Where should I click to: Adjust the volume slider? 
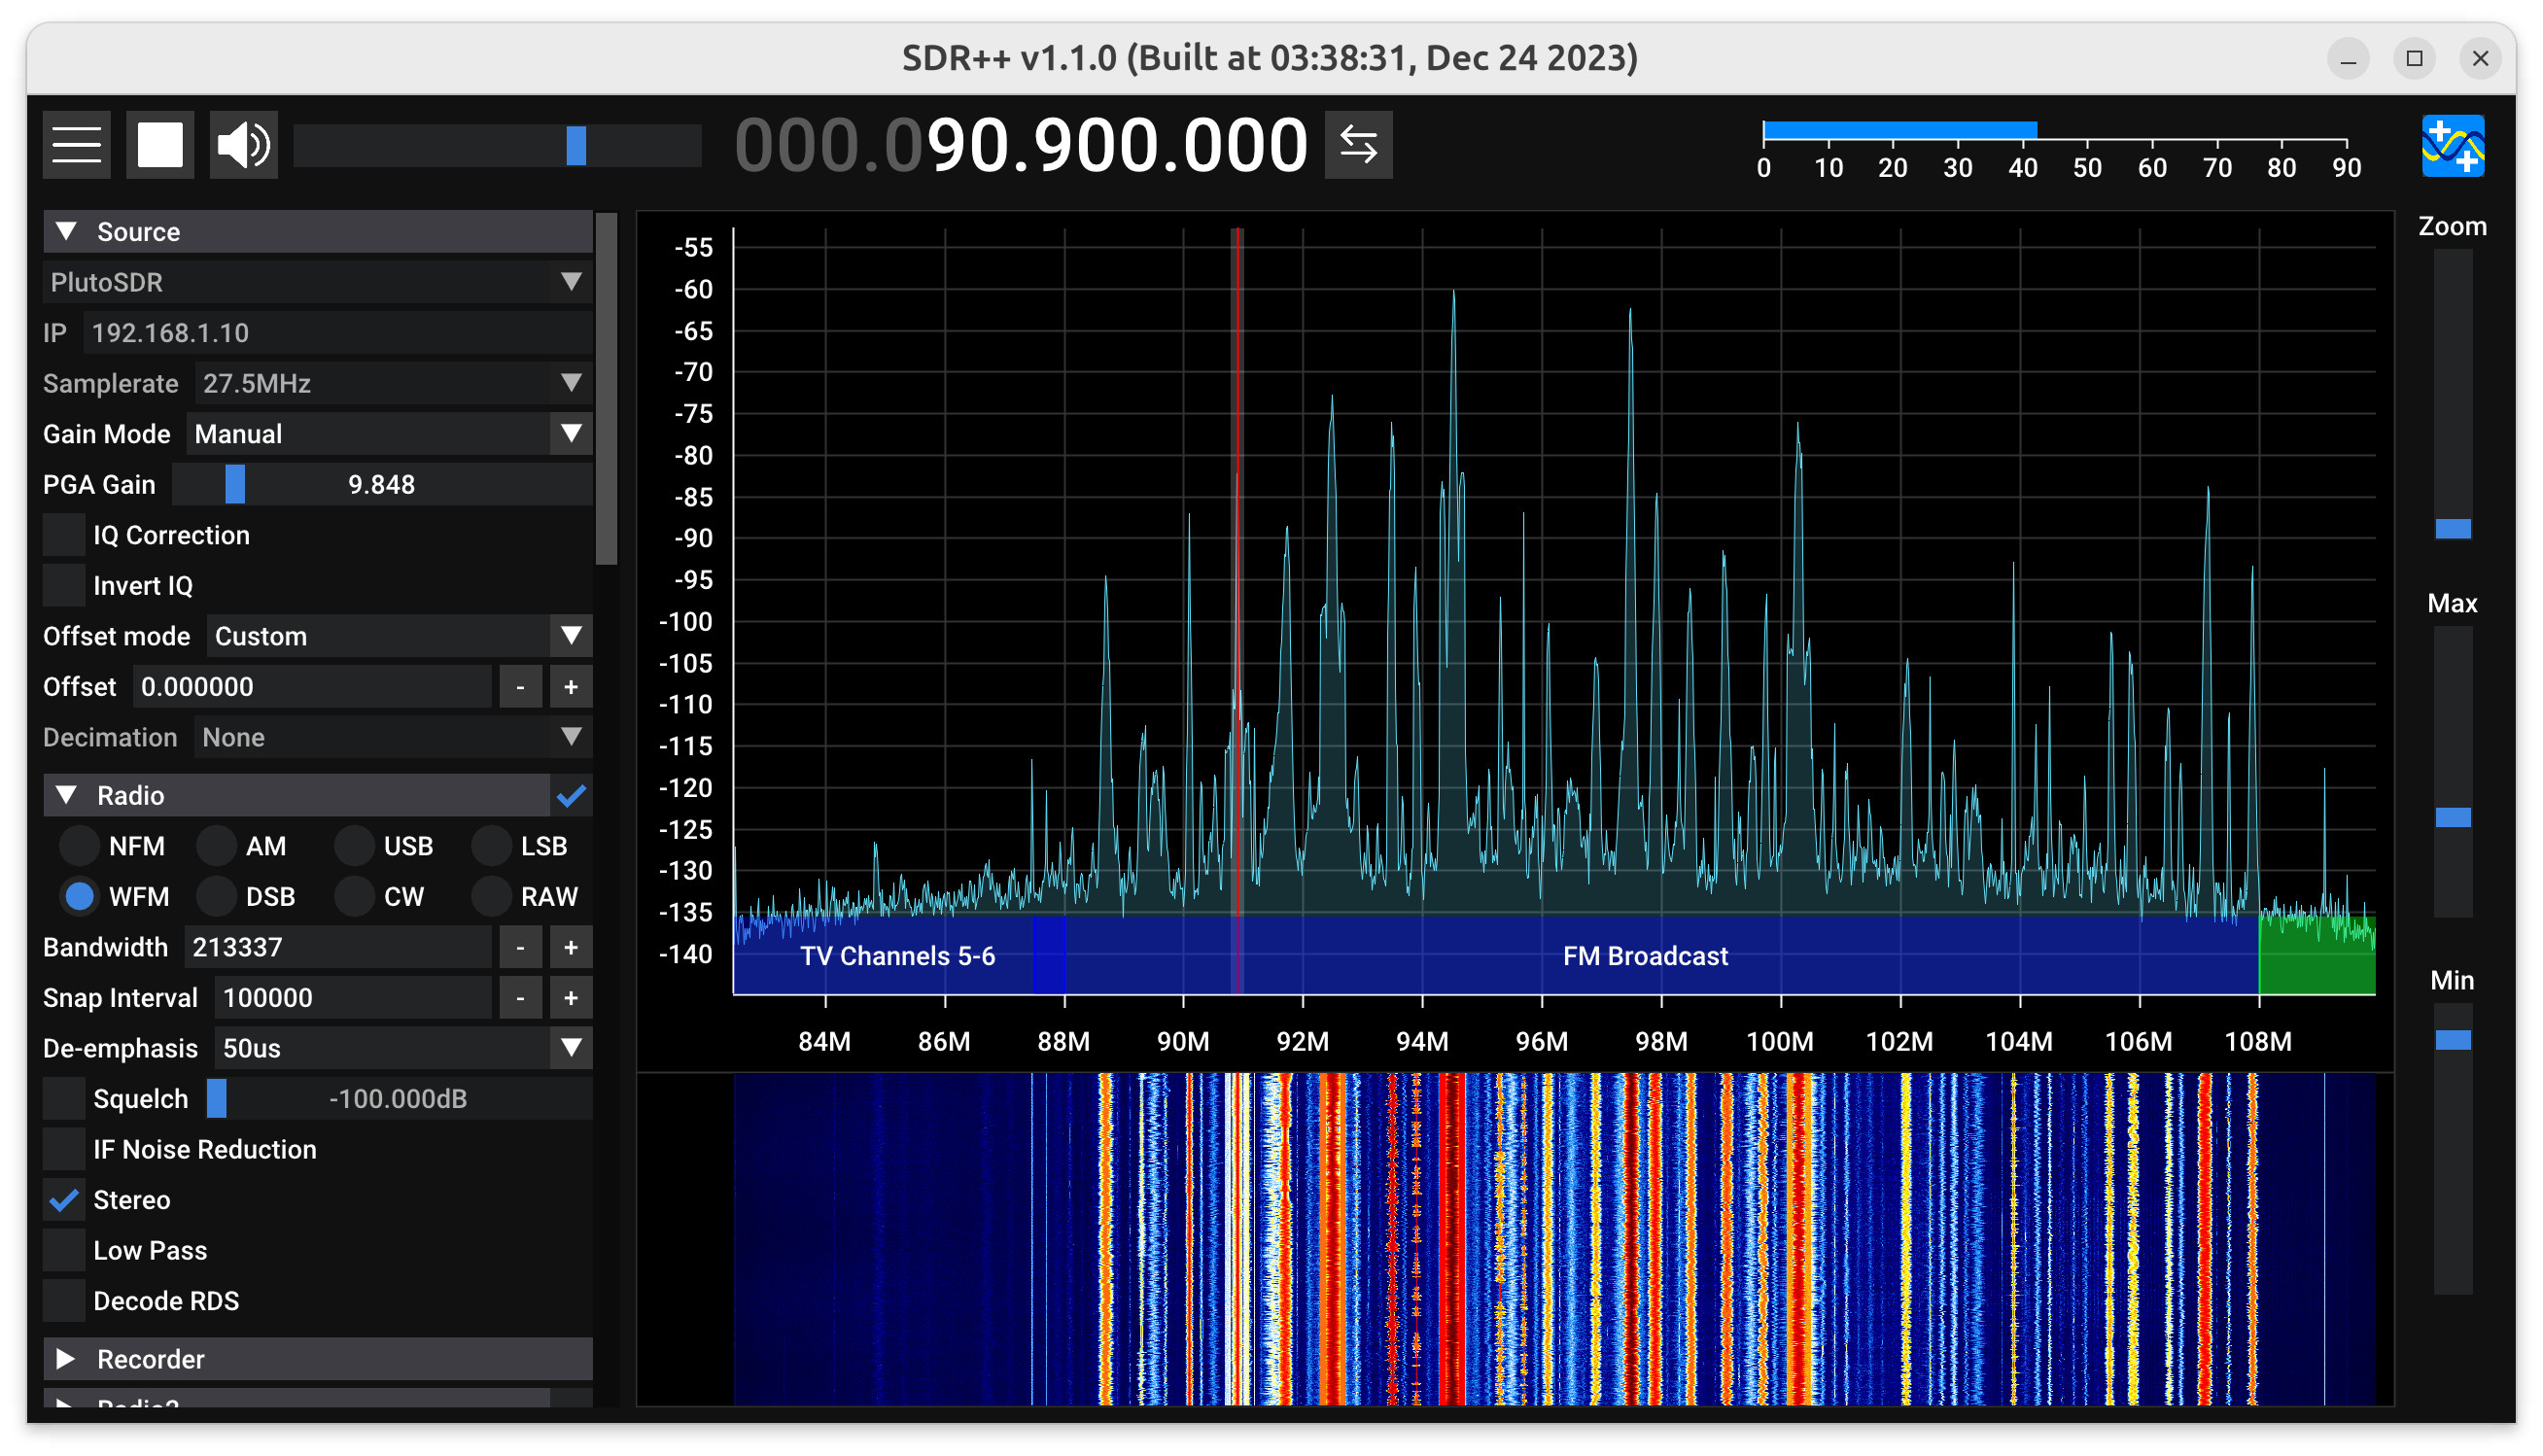(497, 145)
